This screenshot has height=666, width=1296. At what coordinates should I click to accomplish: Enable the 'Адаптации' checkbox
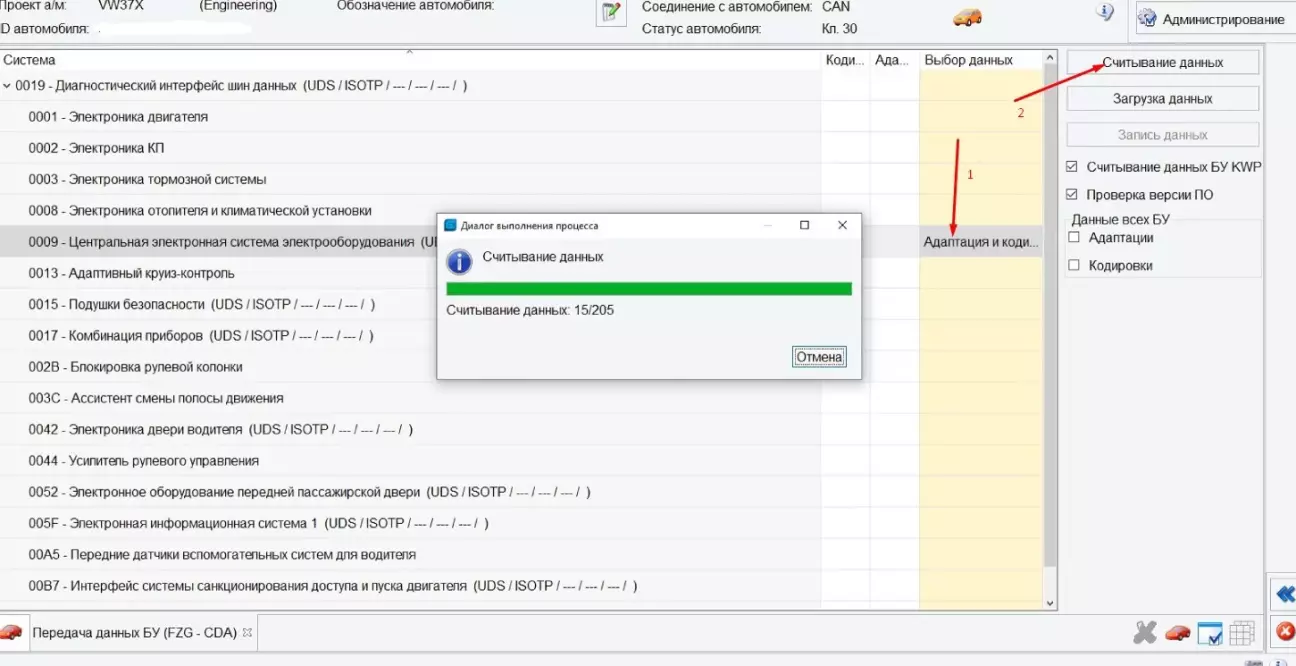coord(1074,238)
